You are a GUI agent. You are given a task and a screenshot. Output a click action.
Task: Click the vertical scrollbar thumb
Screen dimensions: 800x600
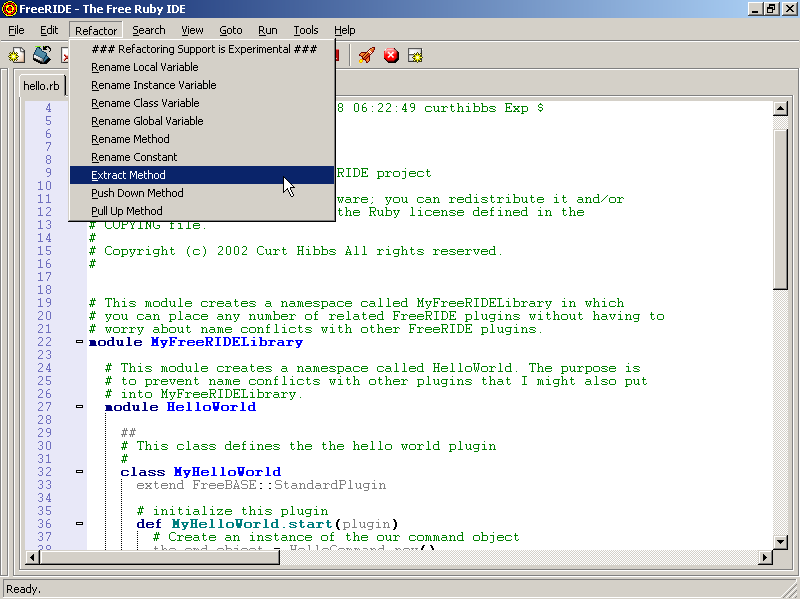point(780,209)
